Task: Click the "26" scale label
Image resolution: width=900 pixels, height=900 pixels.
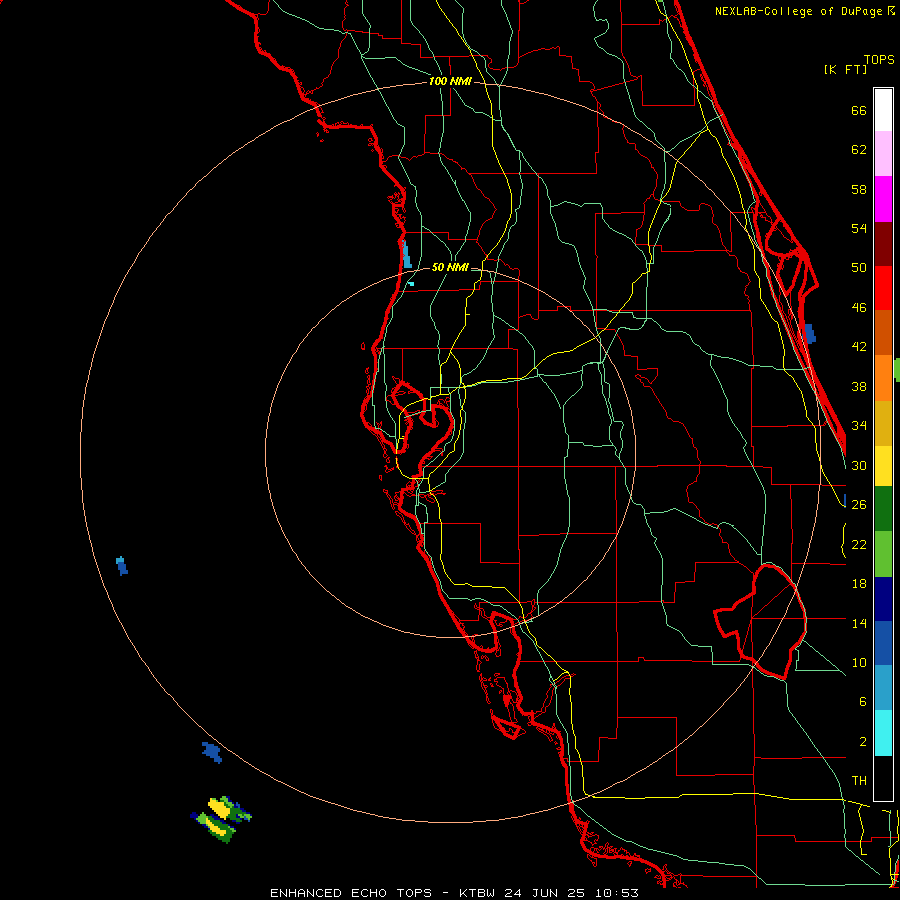Action: (x=859, y=505)
